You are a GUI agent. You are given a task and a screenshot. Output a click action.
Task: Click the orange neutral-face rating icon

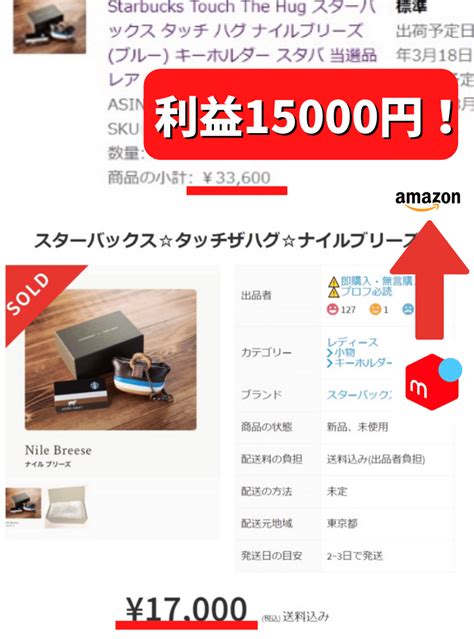click(375, 309)
